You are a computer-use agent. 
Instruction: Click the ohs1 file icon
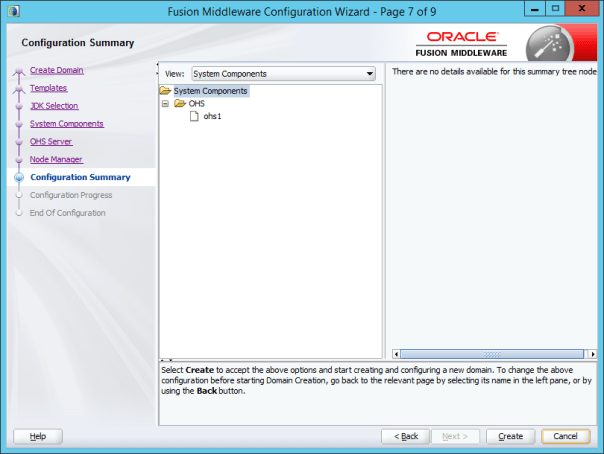(195, 117)
